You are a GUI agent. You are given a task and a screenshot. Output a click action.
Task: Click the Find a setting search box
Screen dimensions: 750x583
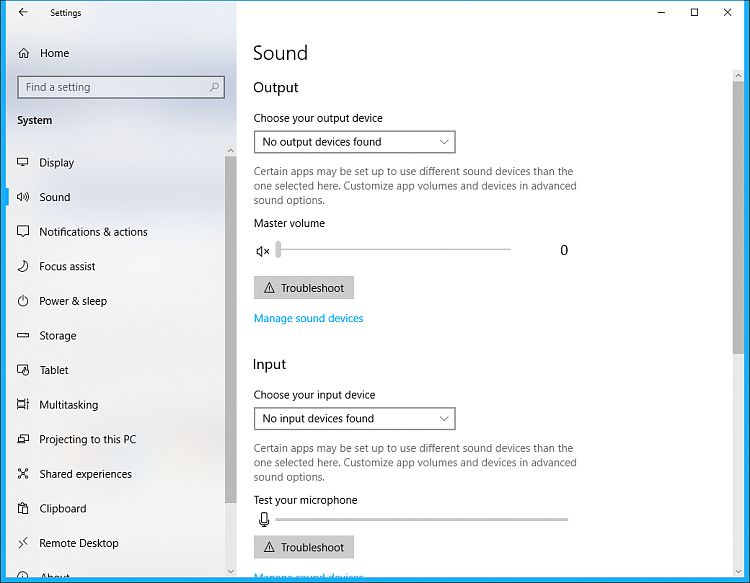pyautogui.click(x=121, y=87)
